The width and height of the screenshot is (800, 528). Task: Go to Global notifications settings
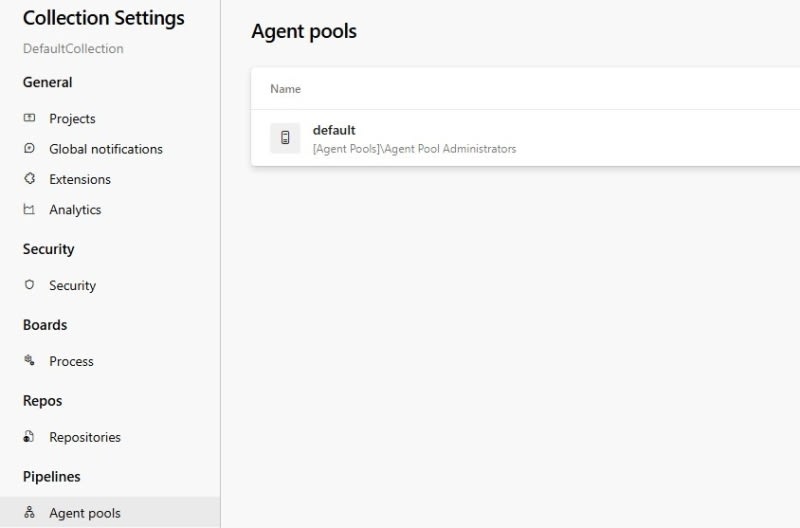[x=105, y=149]
